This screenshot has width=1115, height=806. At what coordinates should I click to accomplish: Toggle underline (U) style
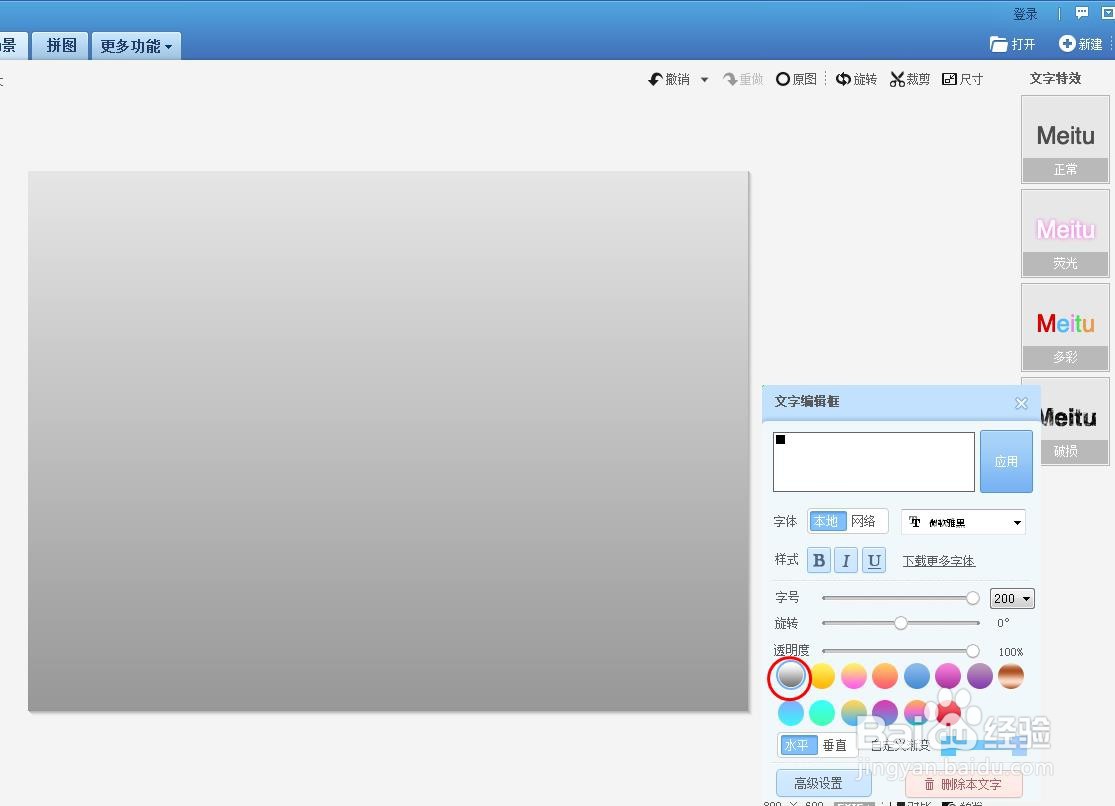coord(874,561)
